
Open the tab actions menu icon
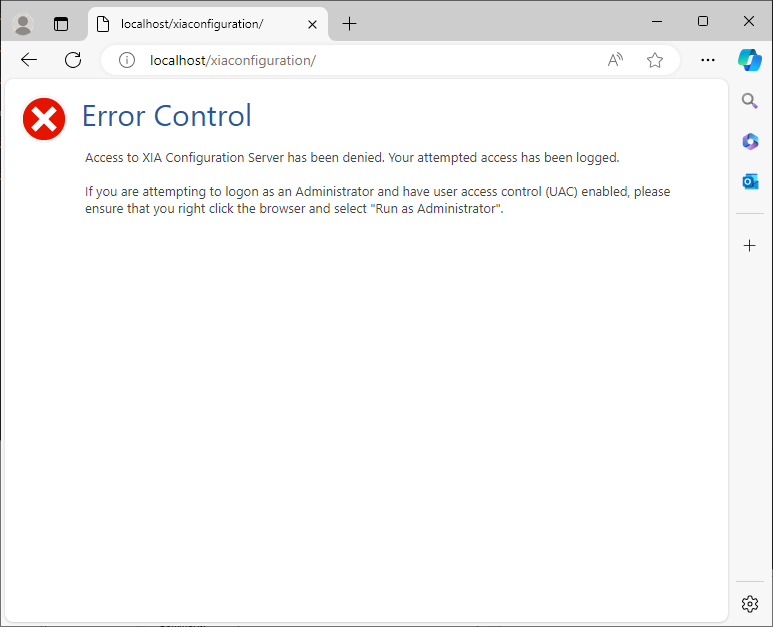(x=61, y=24)
